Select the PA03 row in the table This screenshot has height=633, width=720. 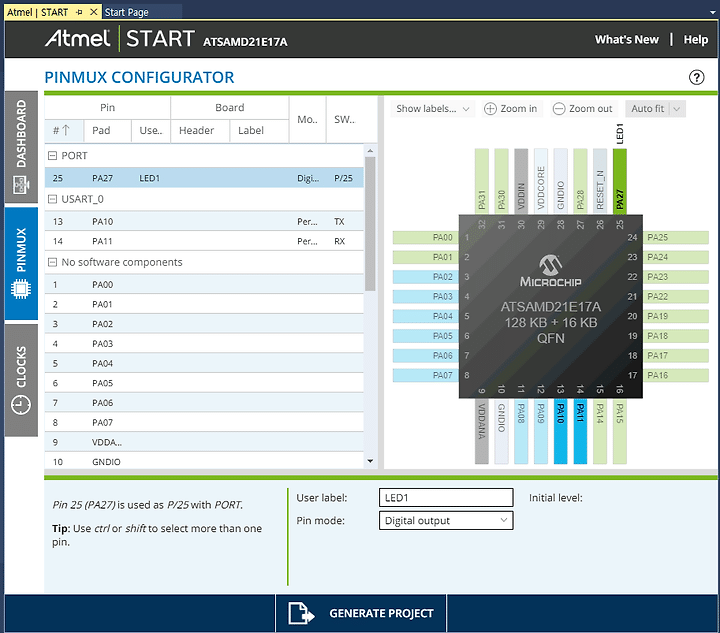pos(204,344)
